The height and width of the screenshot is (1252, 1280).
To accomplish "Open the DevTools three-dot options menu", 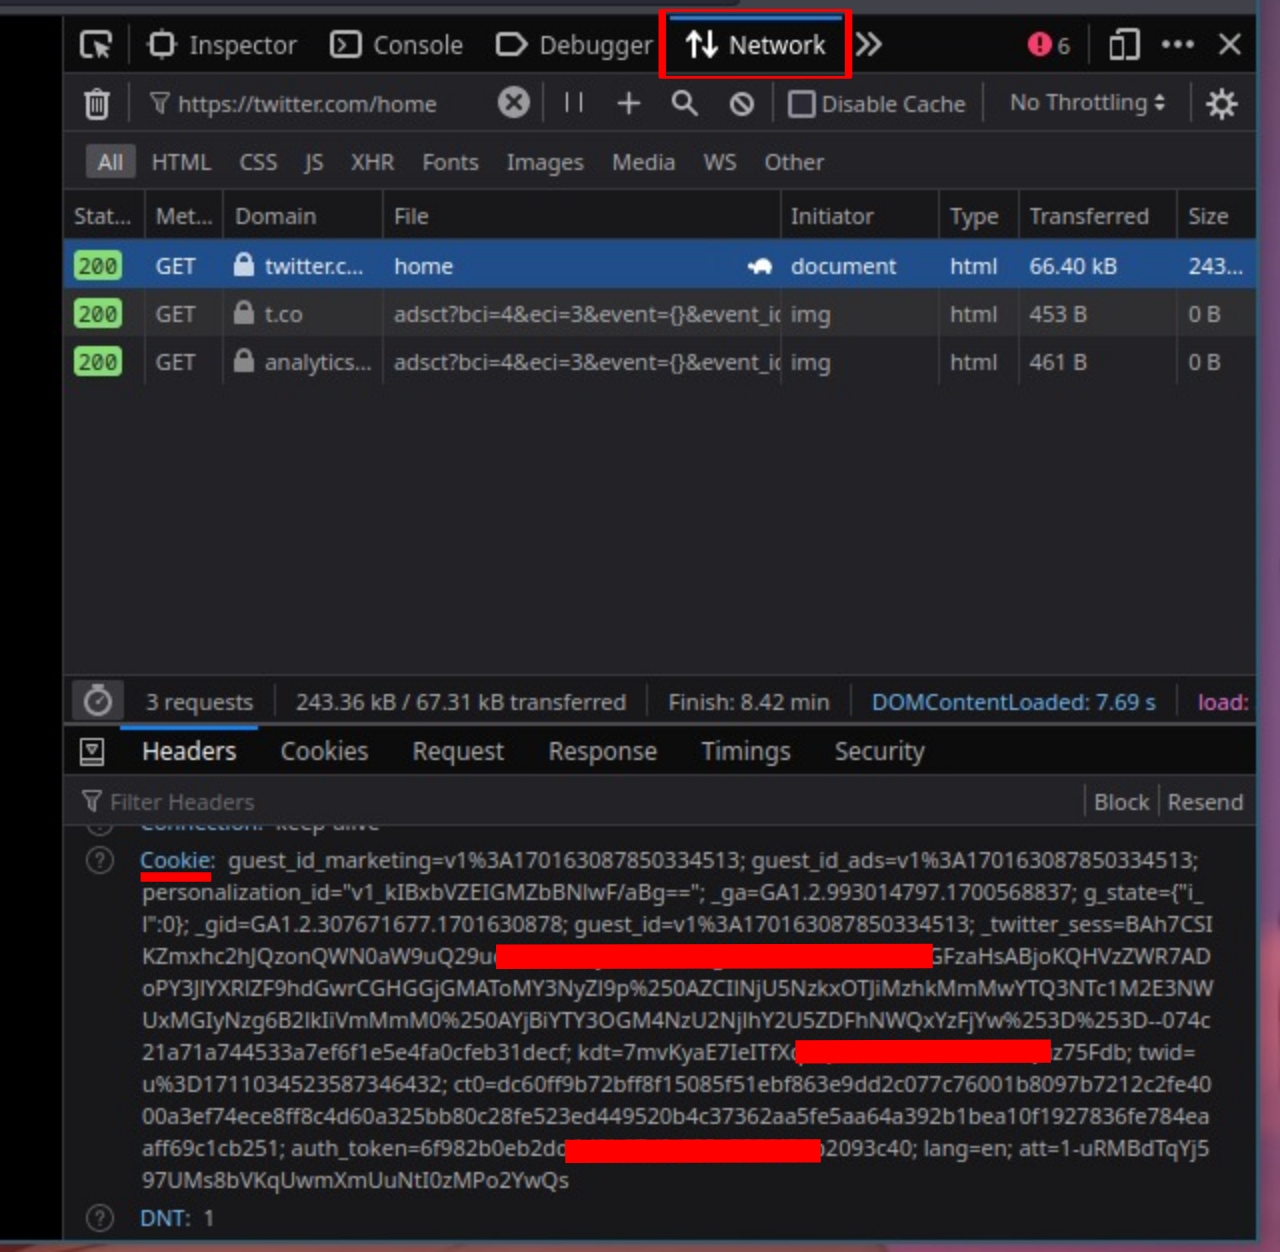I will click(1177, 45).
